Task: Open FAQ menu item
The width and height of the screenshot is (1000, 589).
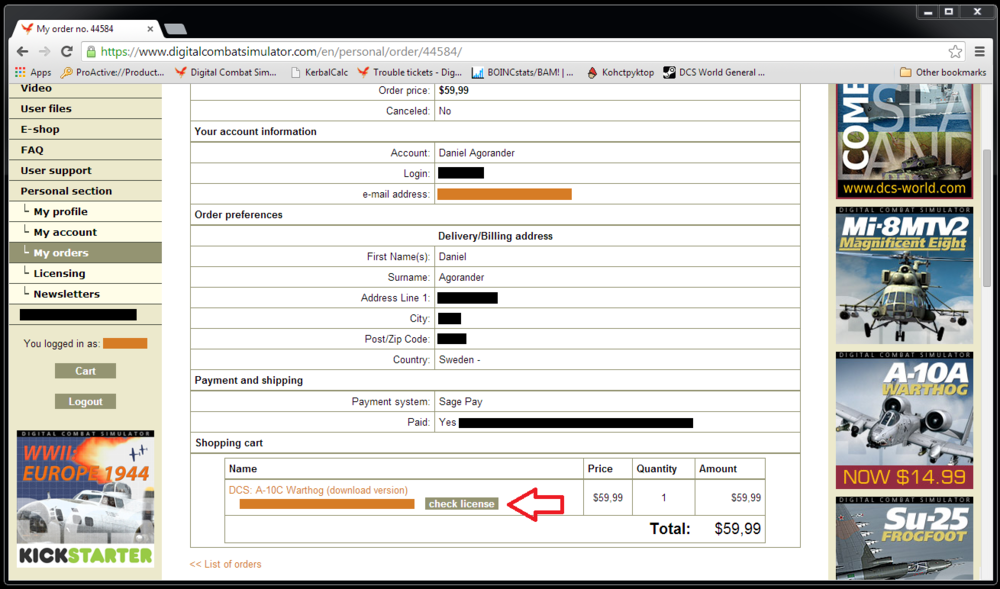Action: (85, 150)
